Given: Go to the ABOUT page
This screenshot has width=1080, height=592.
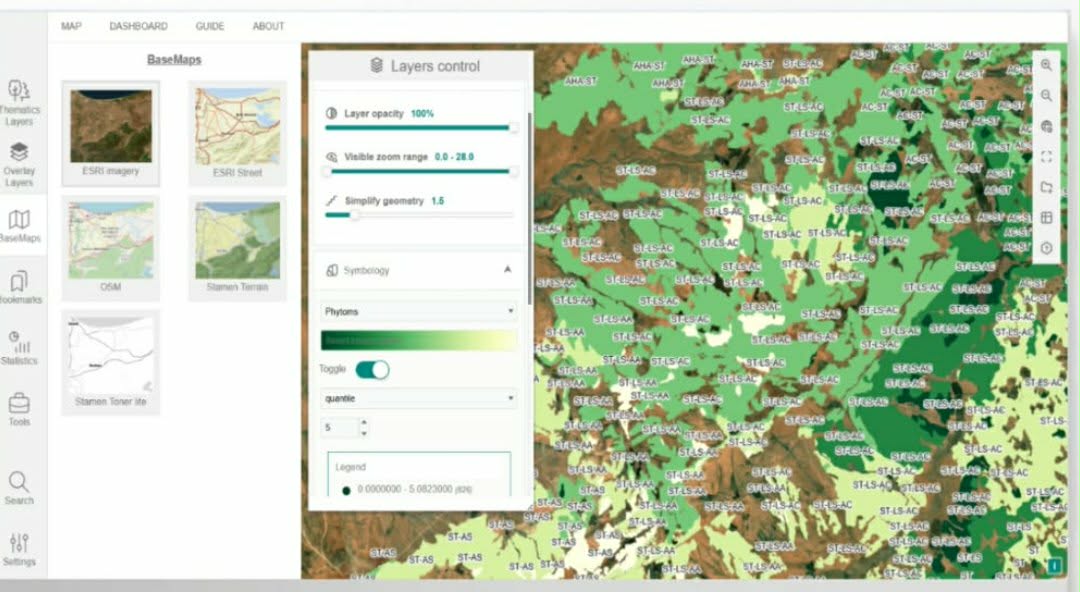Looking at the screenshot, I should coord(268,26).
